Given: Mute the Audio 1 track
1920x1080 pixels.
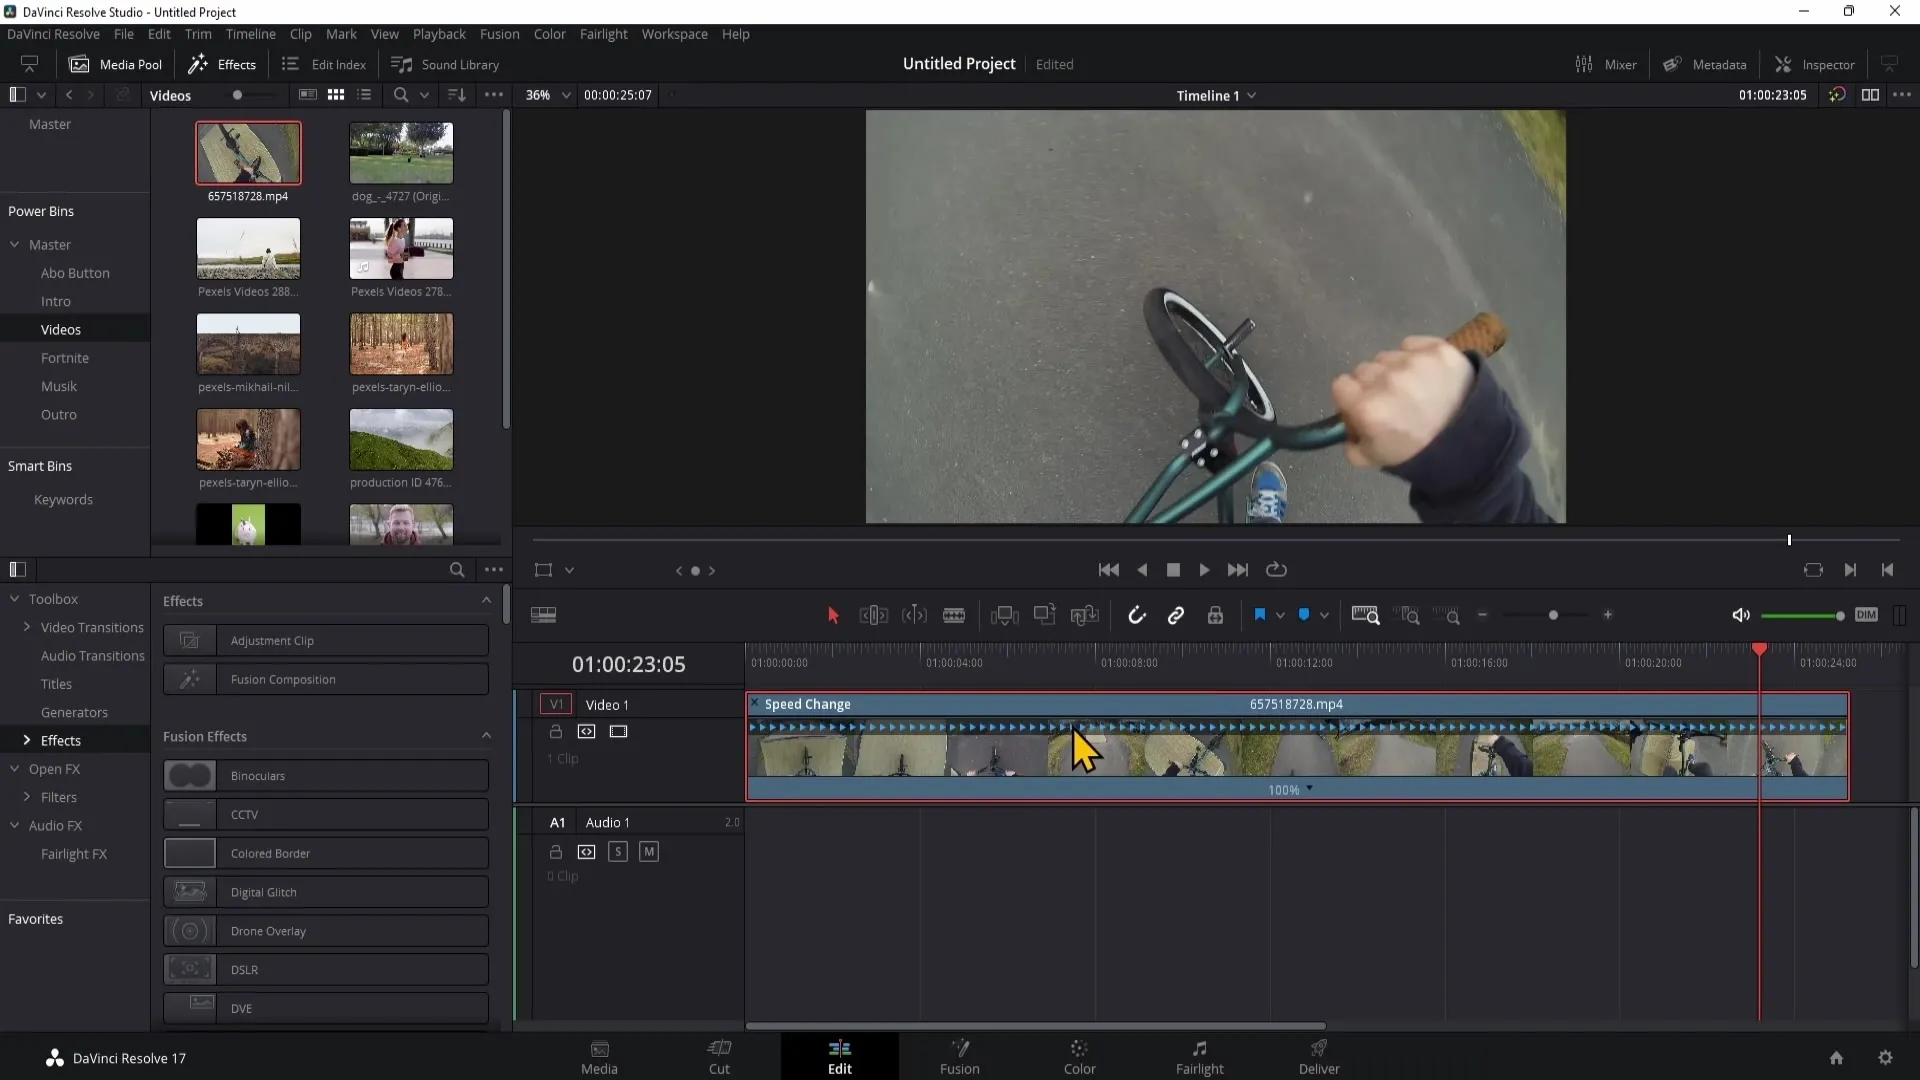Looking at the screenshot, I should click(649, 852).
